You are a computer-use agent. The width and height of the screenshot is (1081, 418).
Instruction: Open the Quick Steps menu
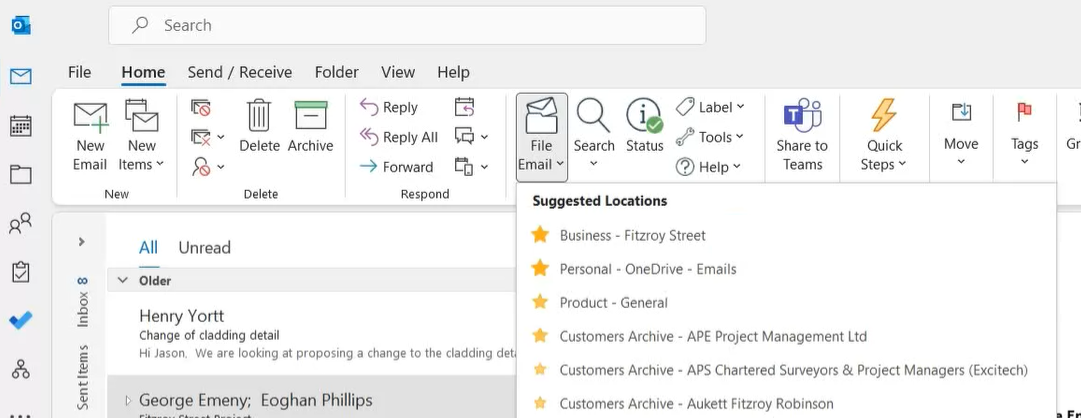tap(884, 135)
